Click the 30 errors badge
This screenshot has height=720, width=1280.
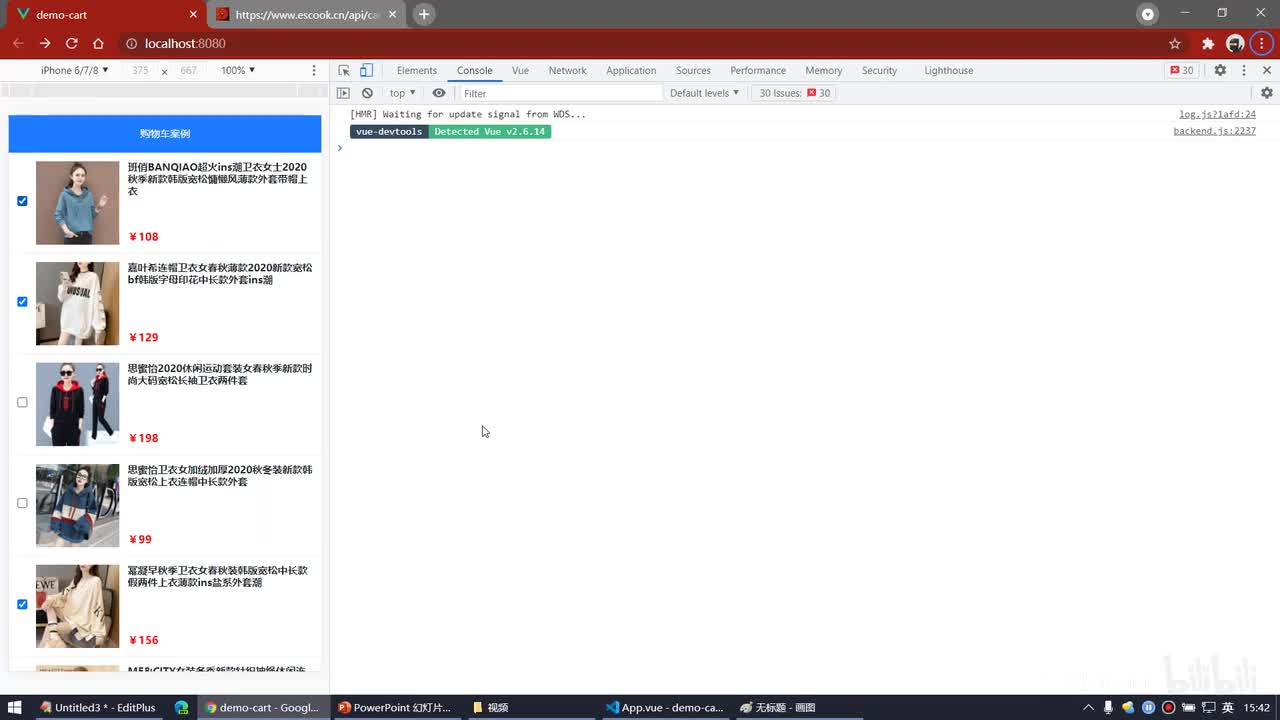point(1182,70)
